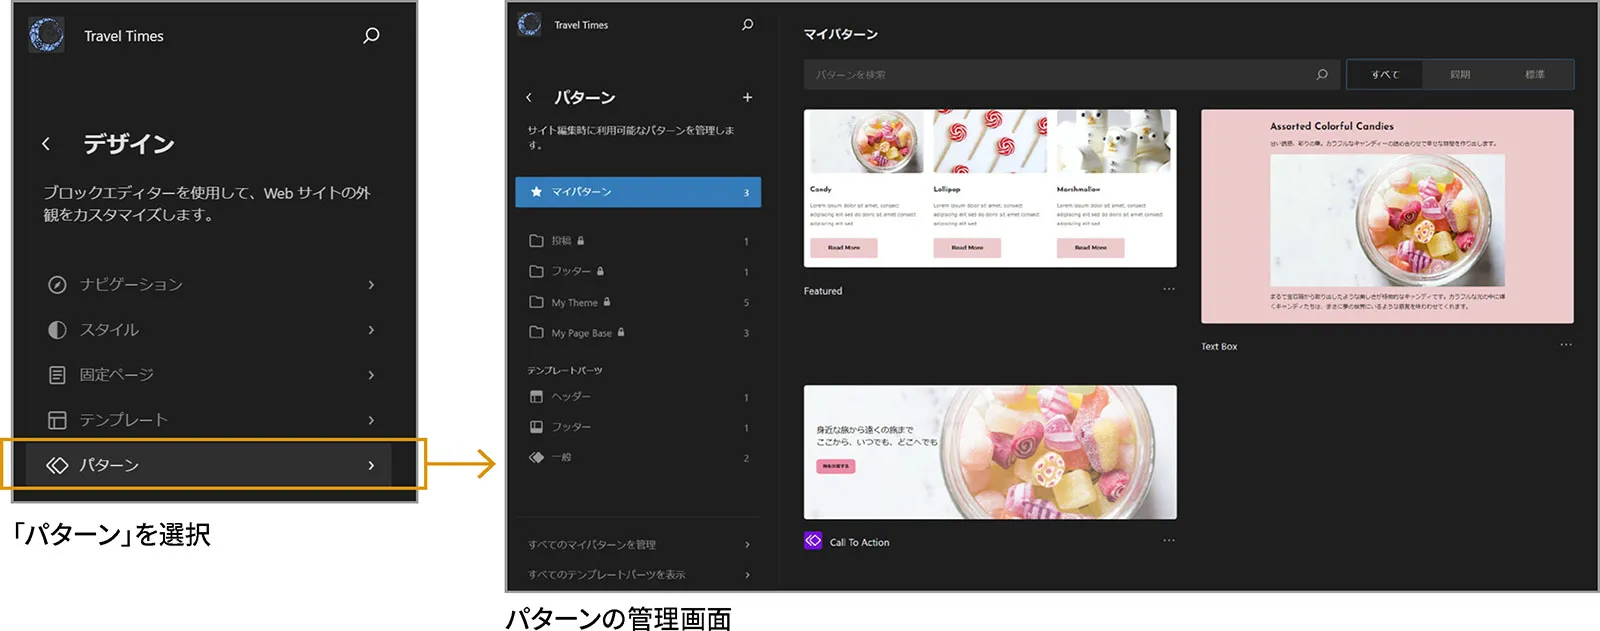Expand テンプレート with its chevron
This screenshot has height=631, width=1600.
tap(371, 420)
